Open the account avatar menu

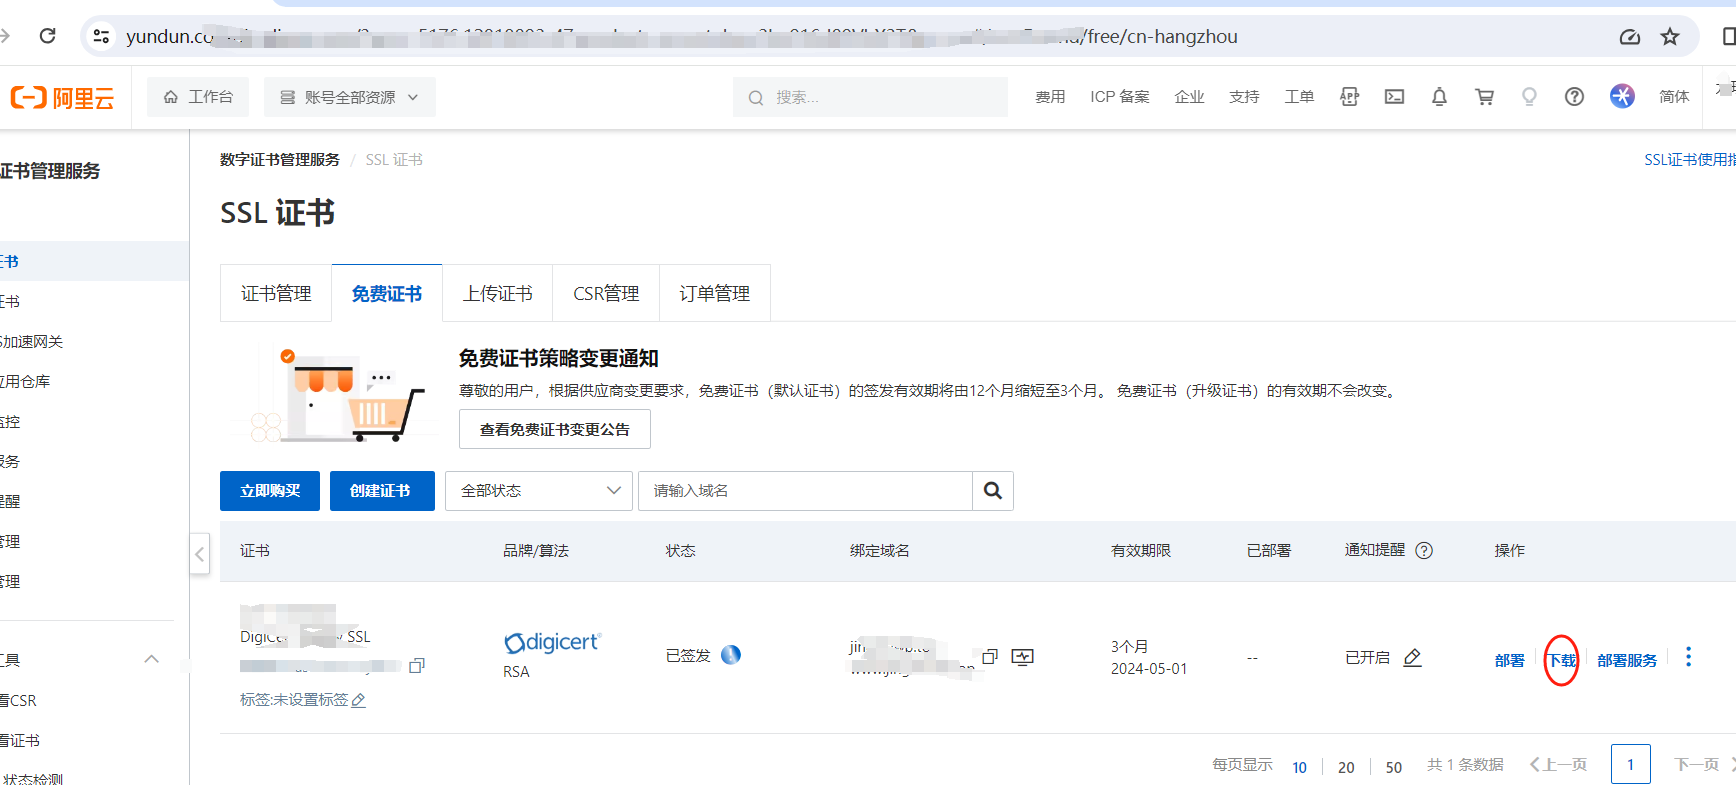[1622, 96]
